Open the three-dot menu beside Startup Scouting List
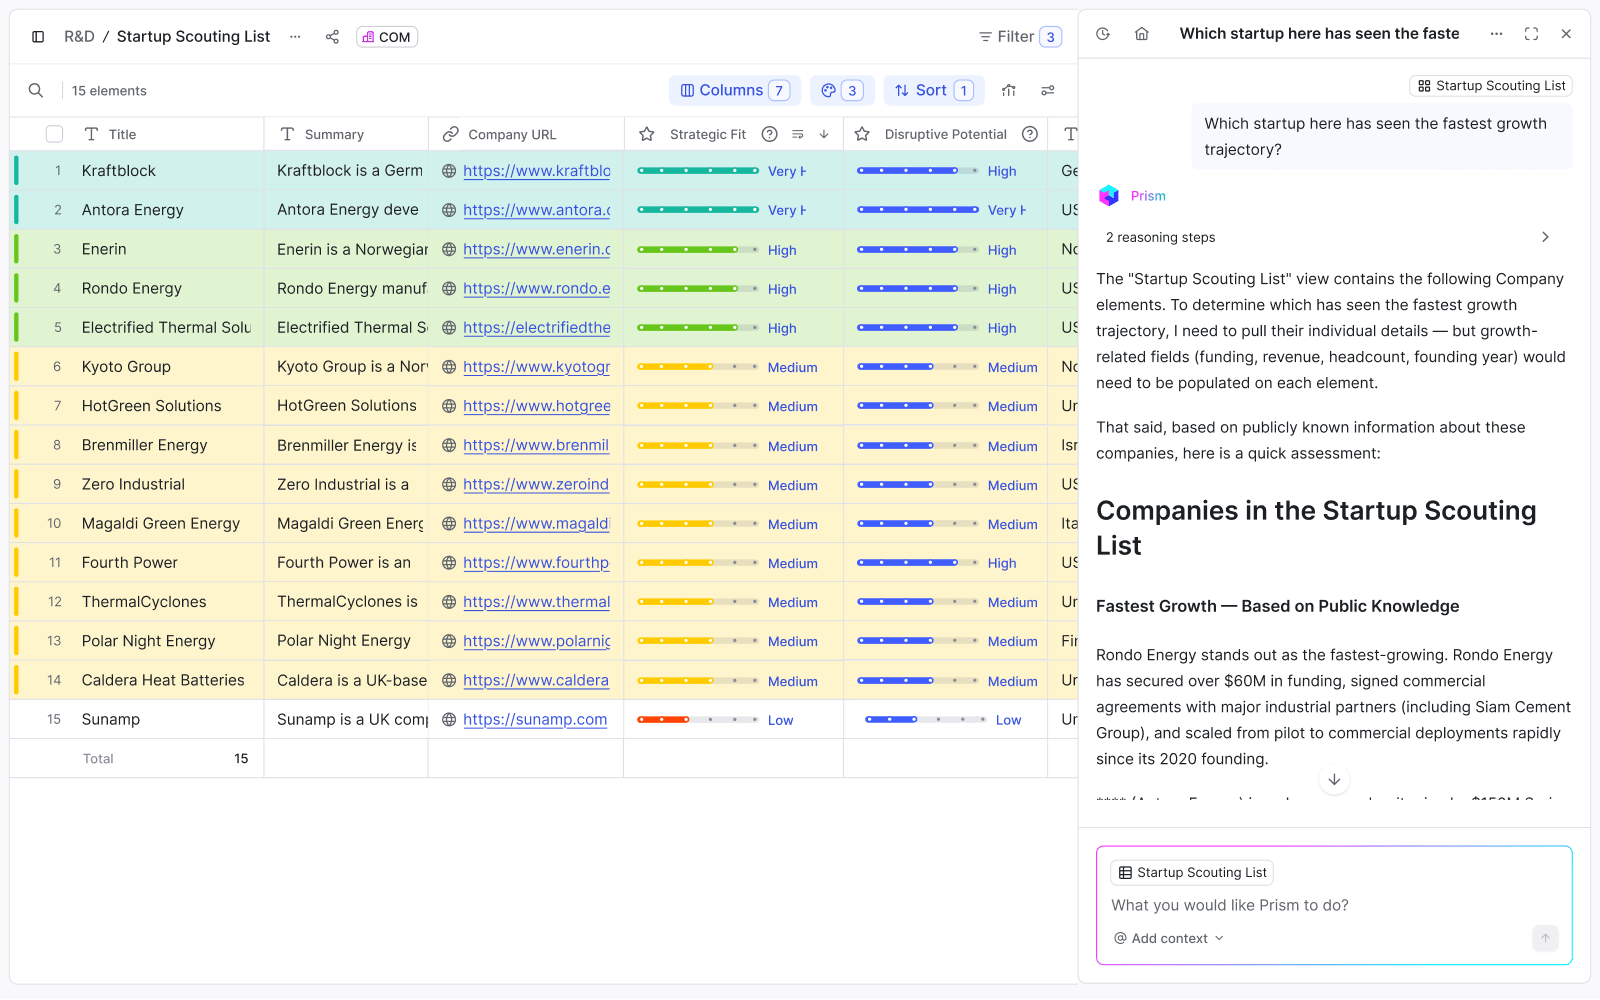Image resolution: width=1600 pixels, height=1000 pixels. coord(295,37)
